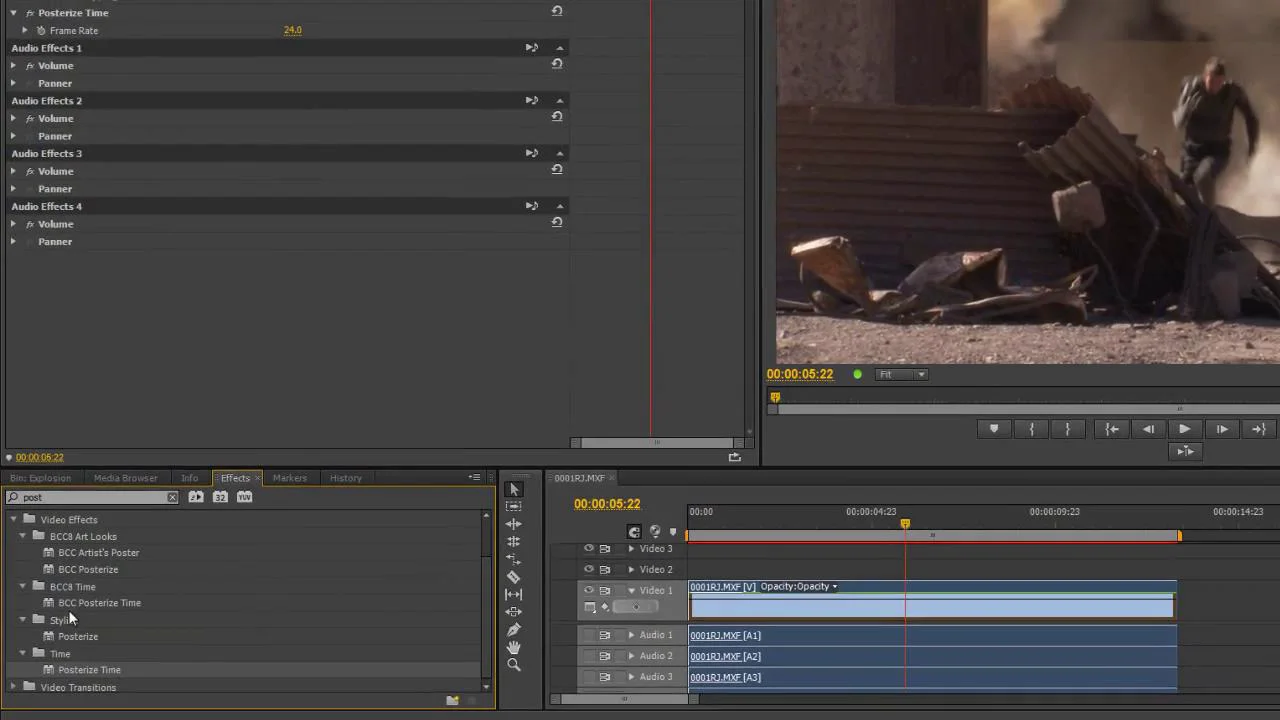Viewport: 1280px width, 720px height.
Task: Filter effects by 32-bit Color icon
Action: coord(220,497)
